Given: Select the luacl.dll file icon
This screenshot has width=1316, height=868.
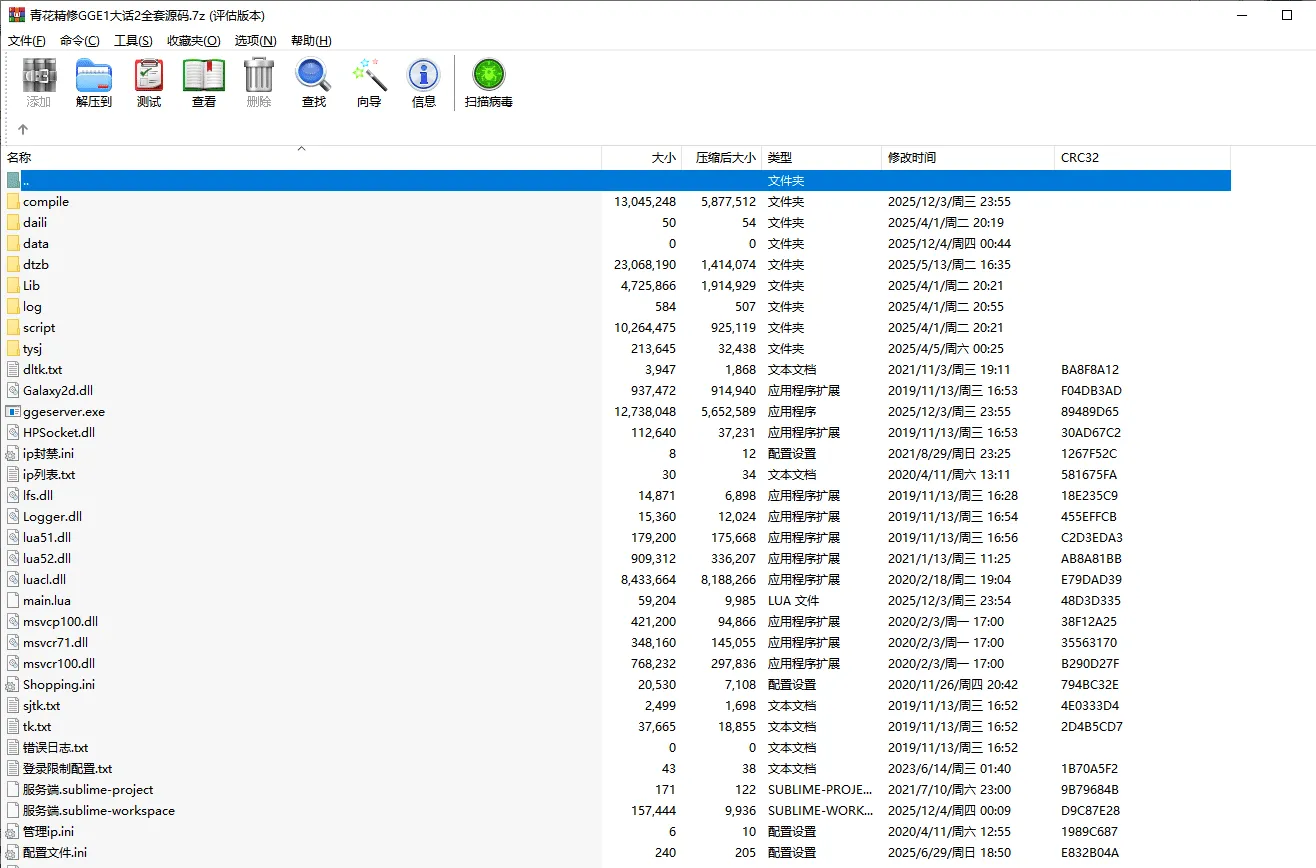Looking at the screenshot, I should (x=13, y=579).
